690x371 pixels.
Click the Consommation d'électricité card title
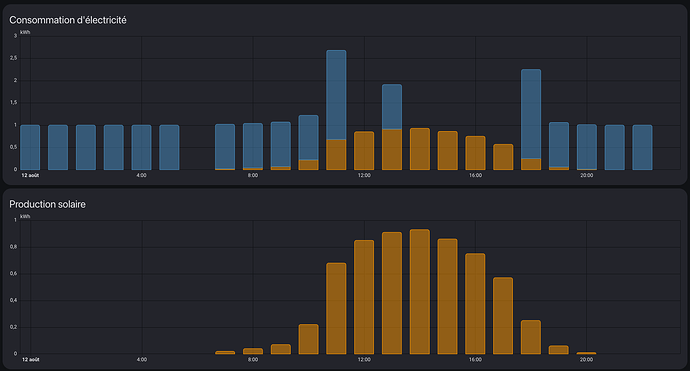click(x=68, y=20)
